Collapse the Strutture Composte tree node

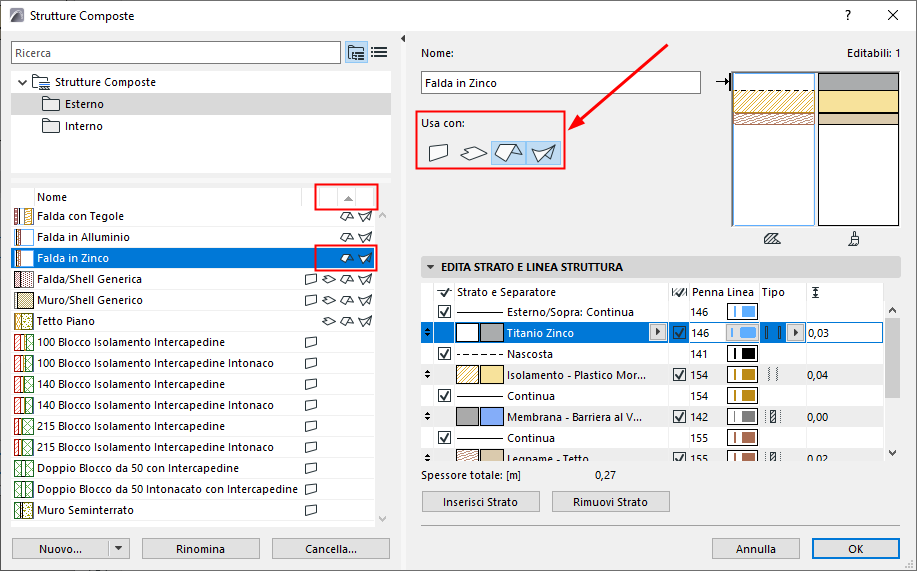pyautogui.click(x=22, y=82)
